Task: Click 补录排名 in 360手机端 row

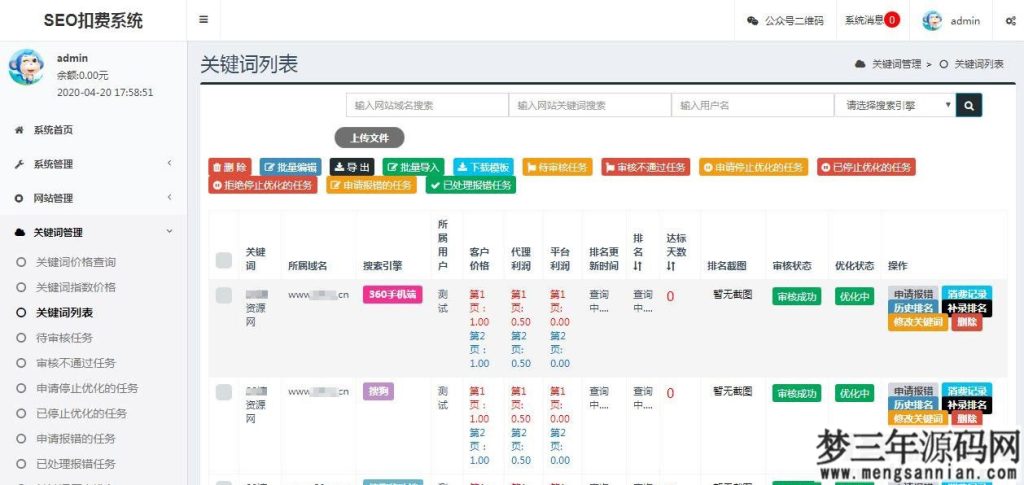Action: tap(967, 307)
